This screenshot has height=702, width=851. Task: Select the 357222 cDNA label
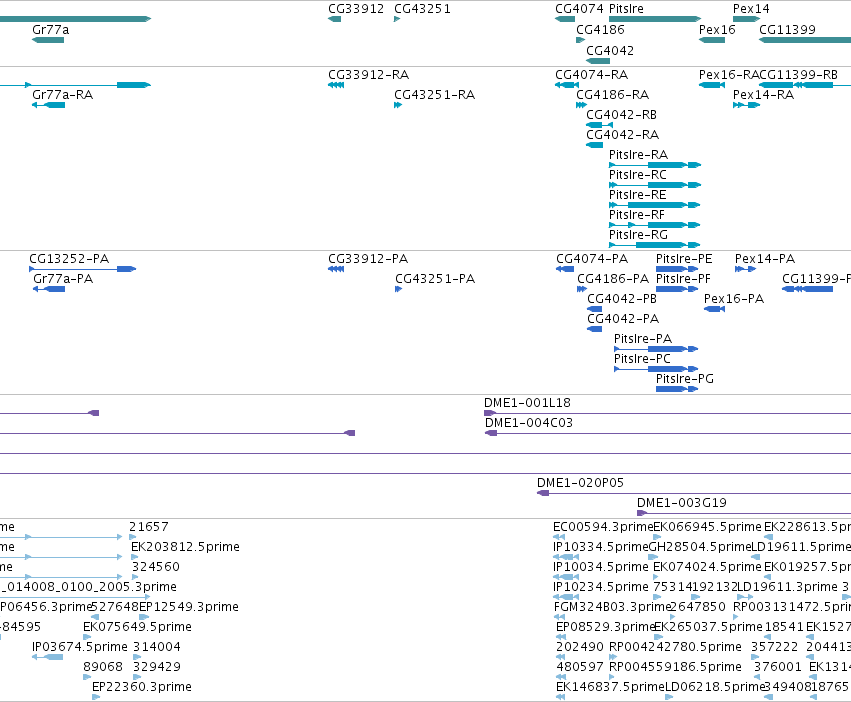click(x=774, y=647)
